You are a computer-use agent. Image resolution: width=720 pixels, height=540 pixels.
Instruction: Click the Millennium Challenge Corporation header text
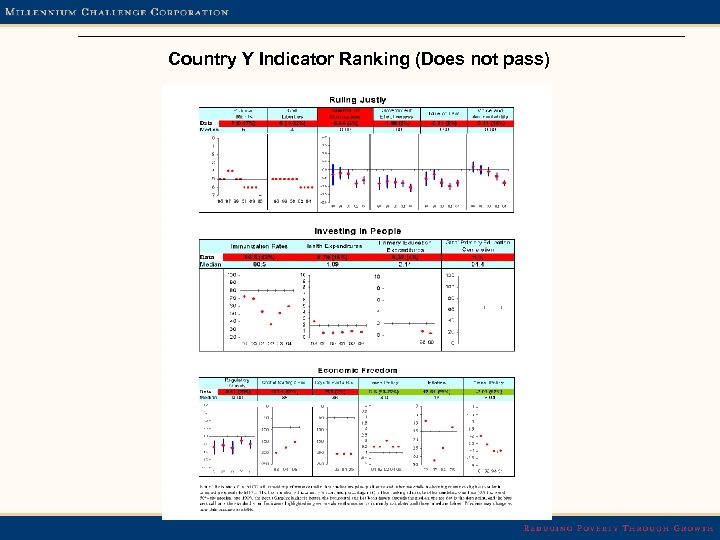tap(117, 11)
